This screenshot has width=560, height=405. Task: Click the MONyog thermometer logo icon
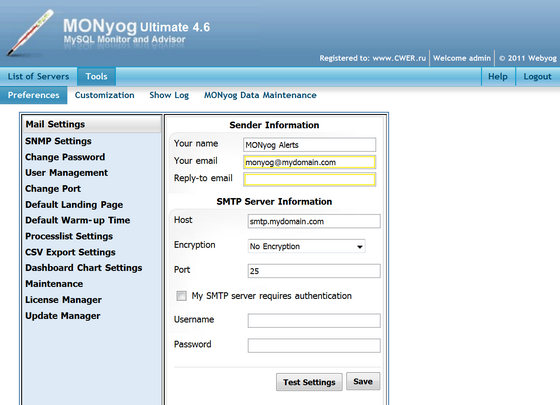(30, 33)
